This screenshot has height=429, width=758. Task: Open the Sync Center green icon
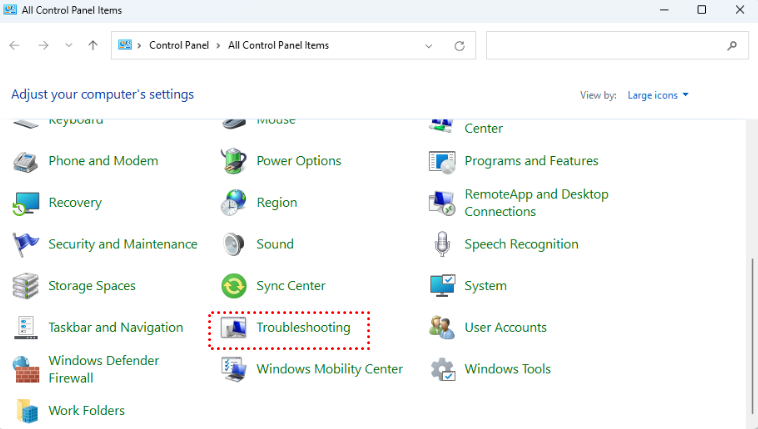[x=234, y=286]
